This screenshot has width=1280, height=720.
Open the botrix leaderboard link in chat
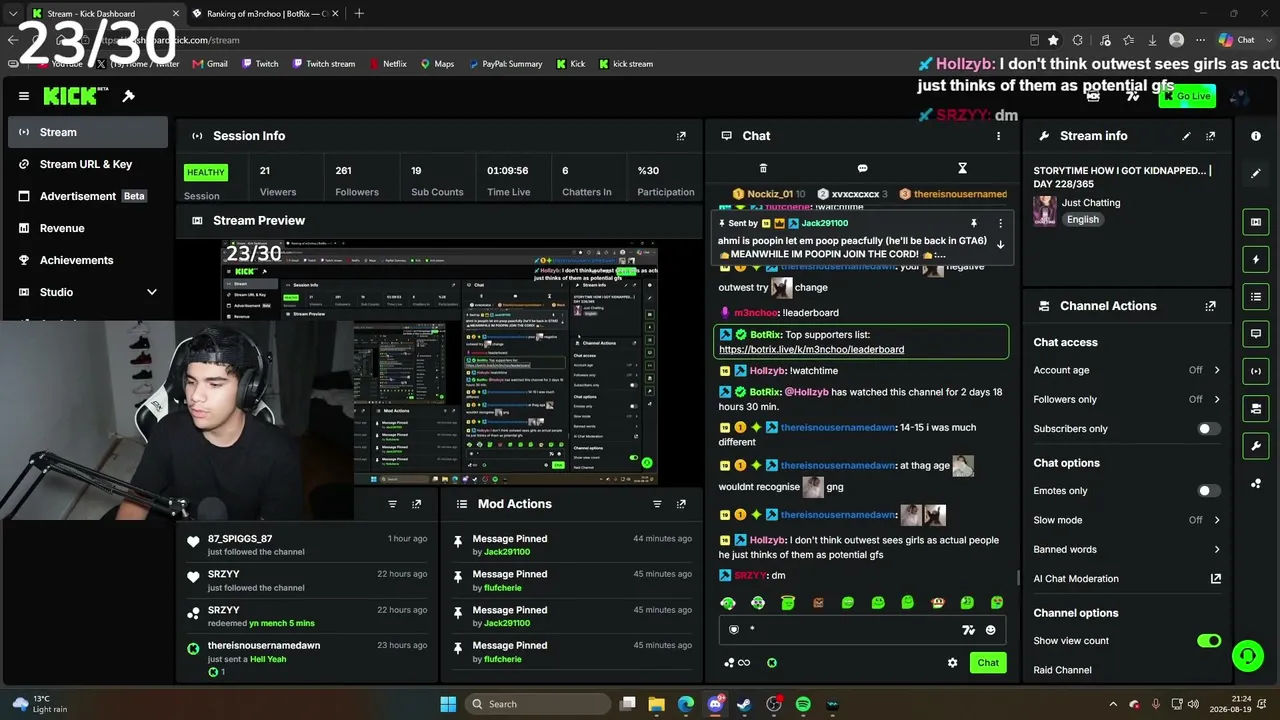coord(811,350)
